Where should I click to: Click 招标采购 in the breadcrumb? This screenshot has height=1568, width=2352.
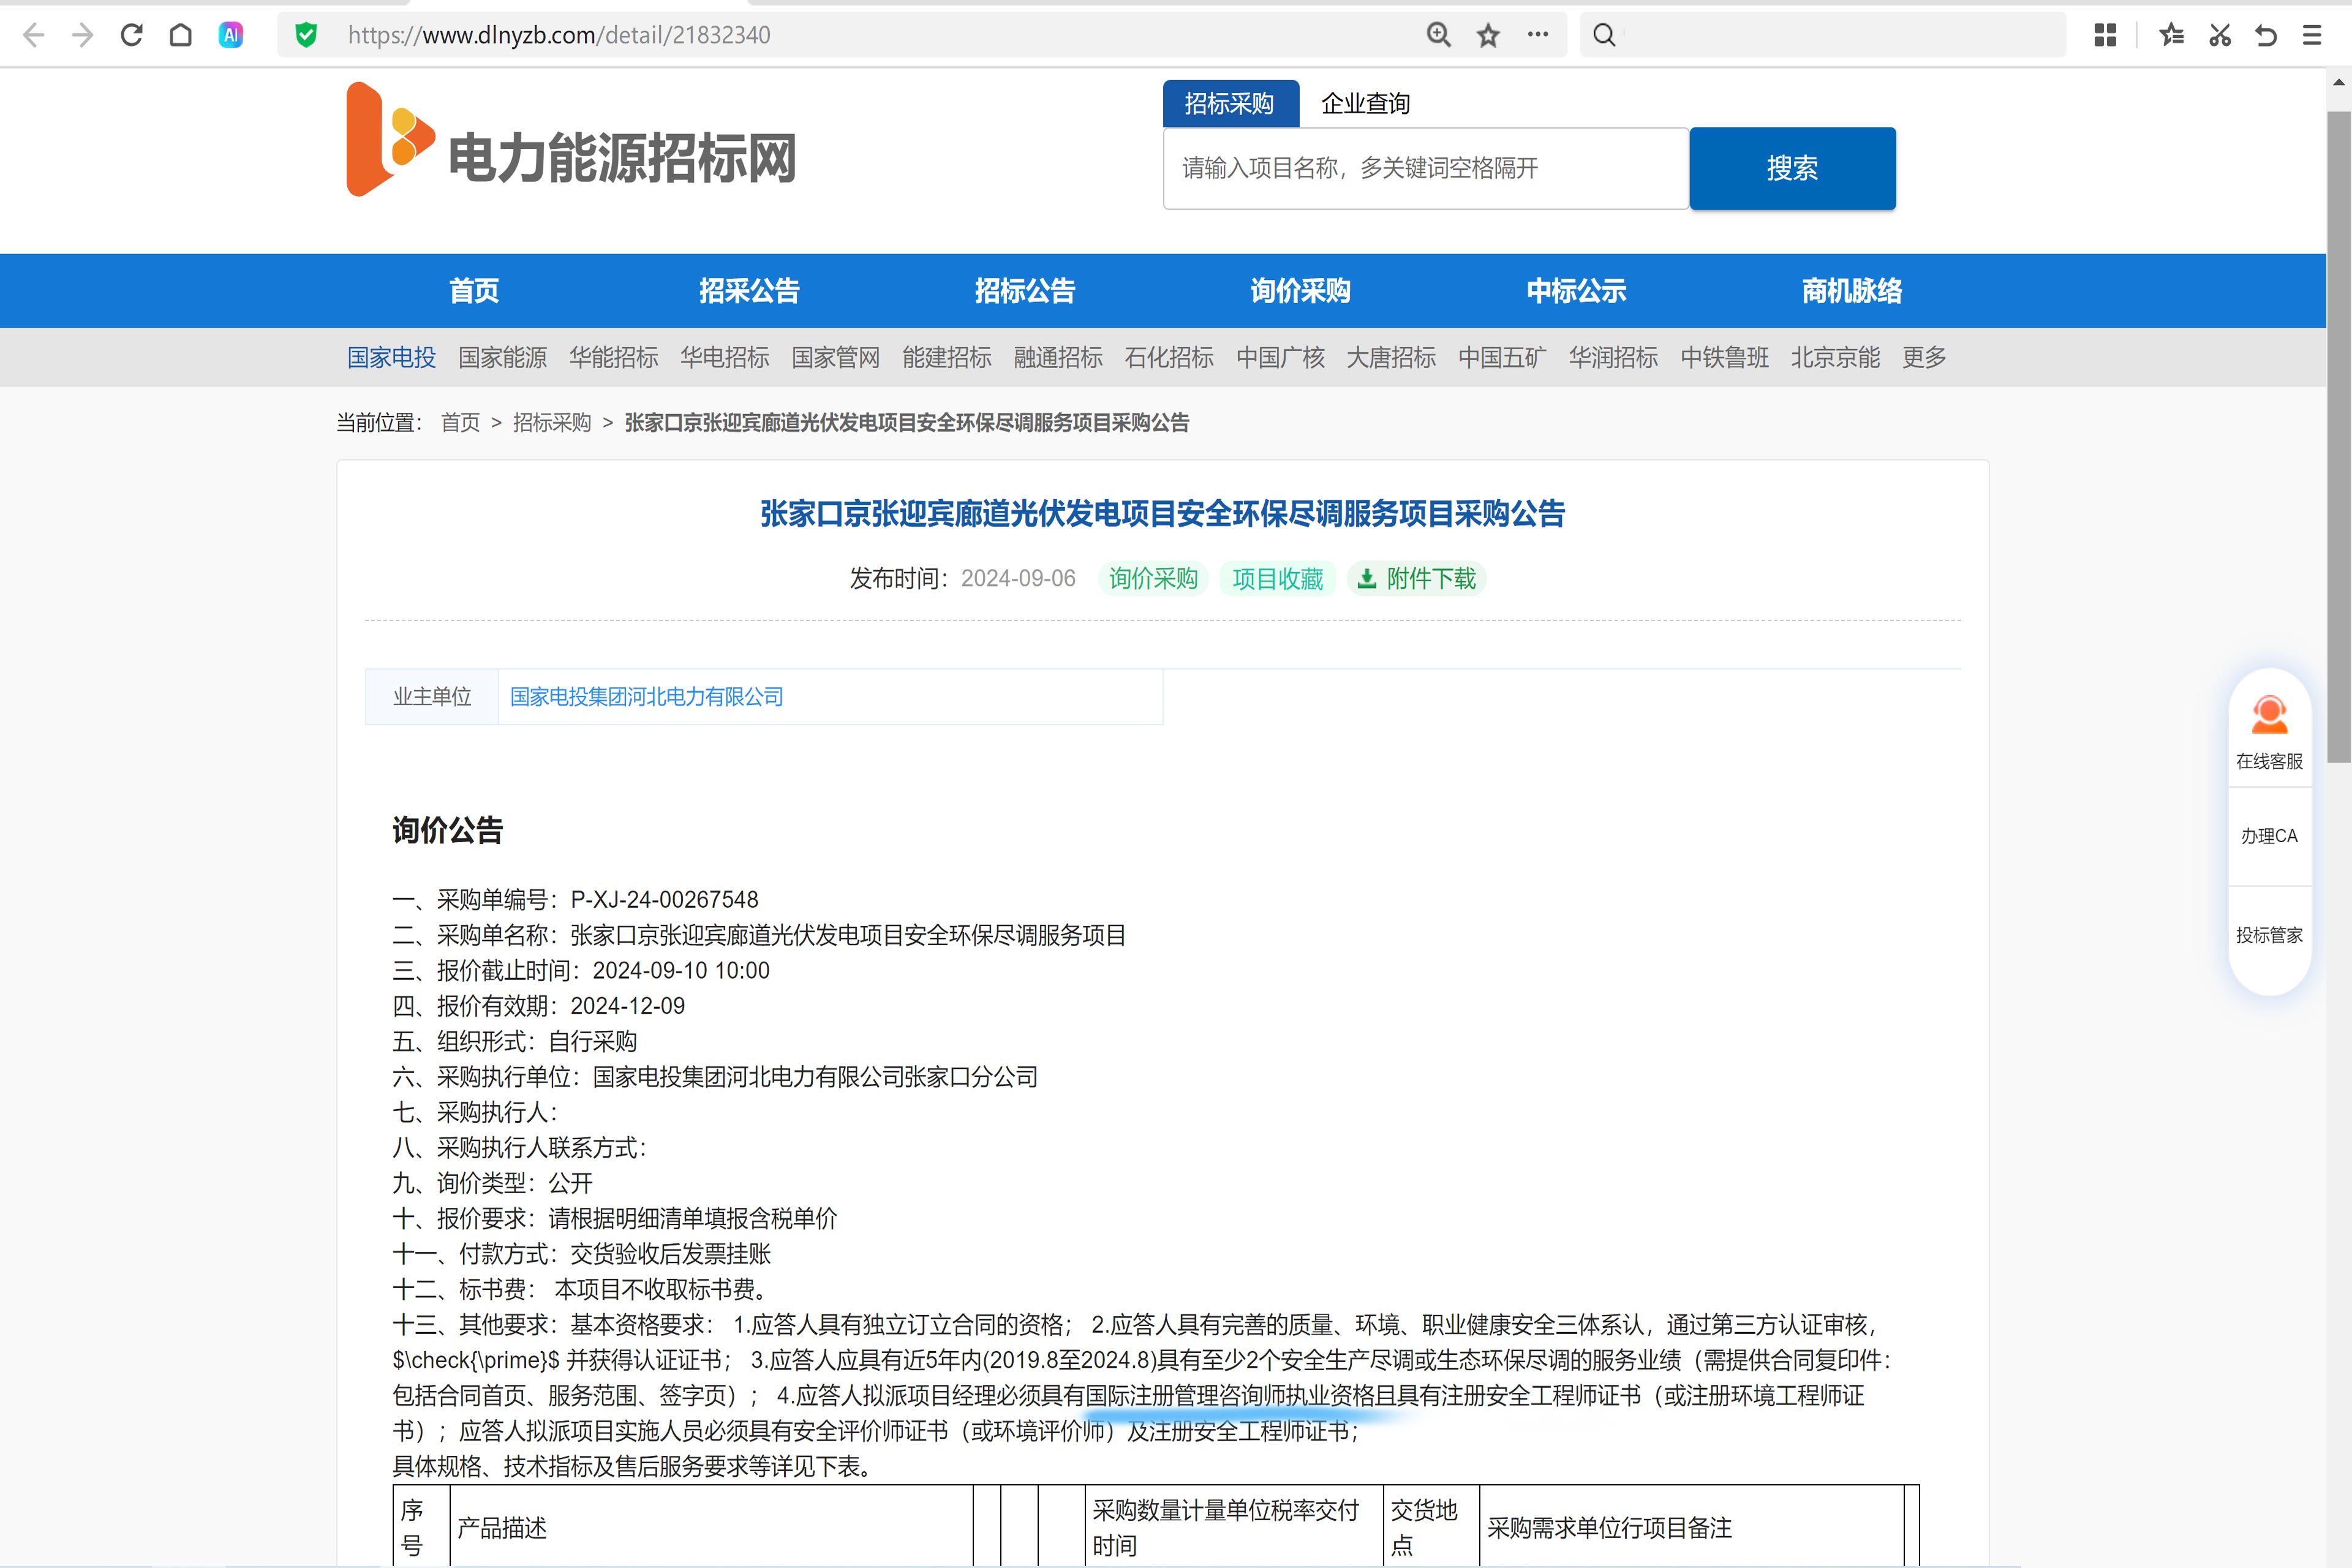(552, 423)
